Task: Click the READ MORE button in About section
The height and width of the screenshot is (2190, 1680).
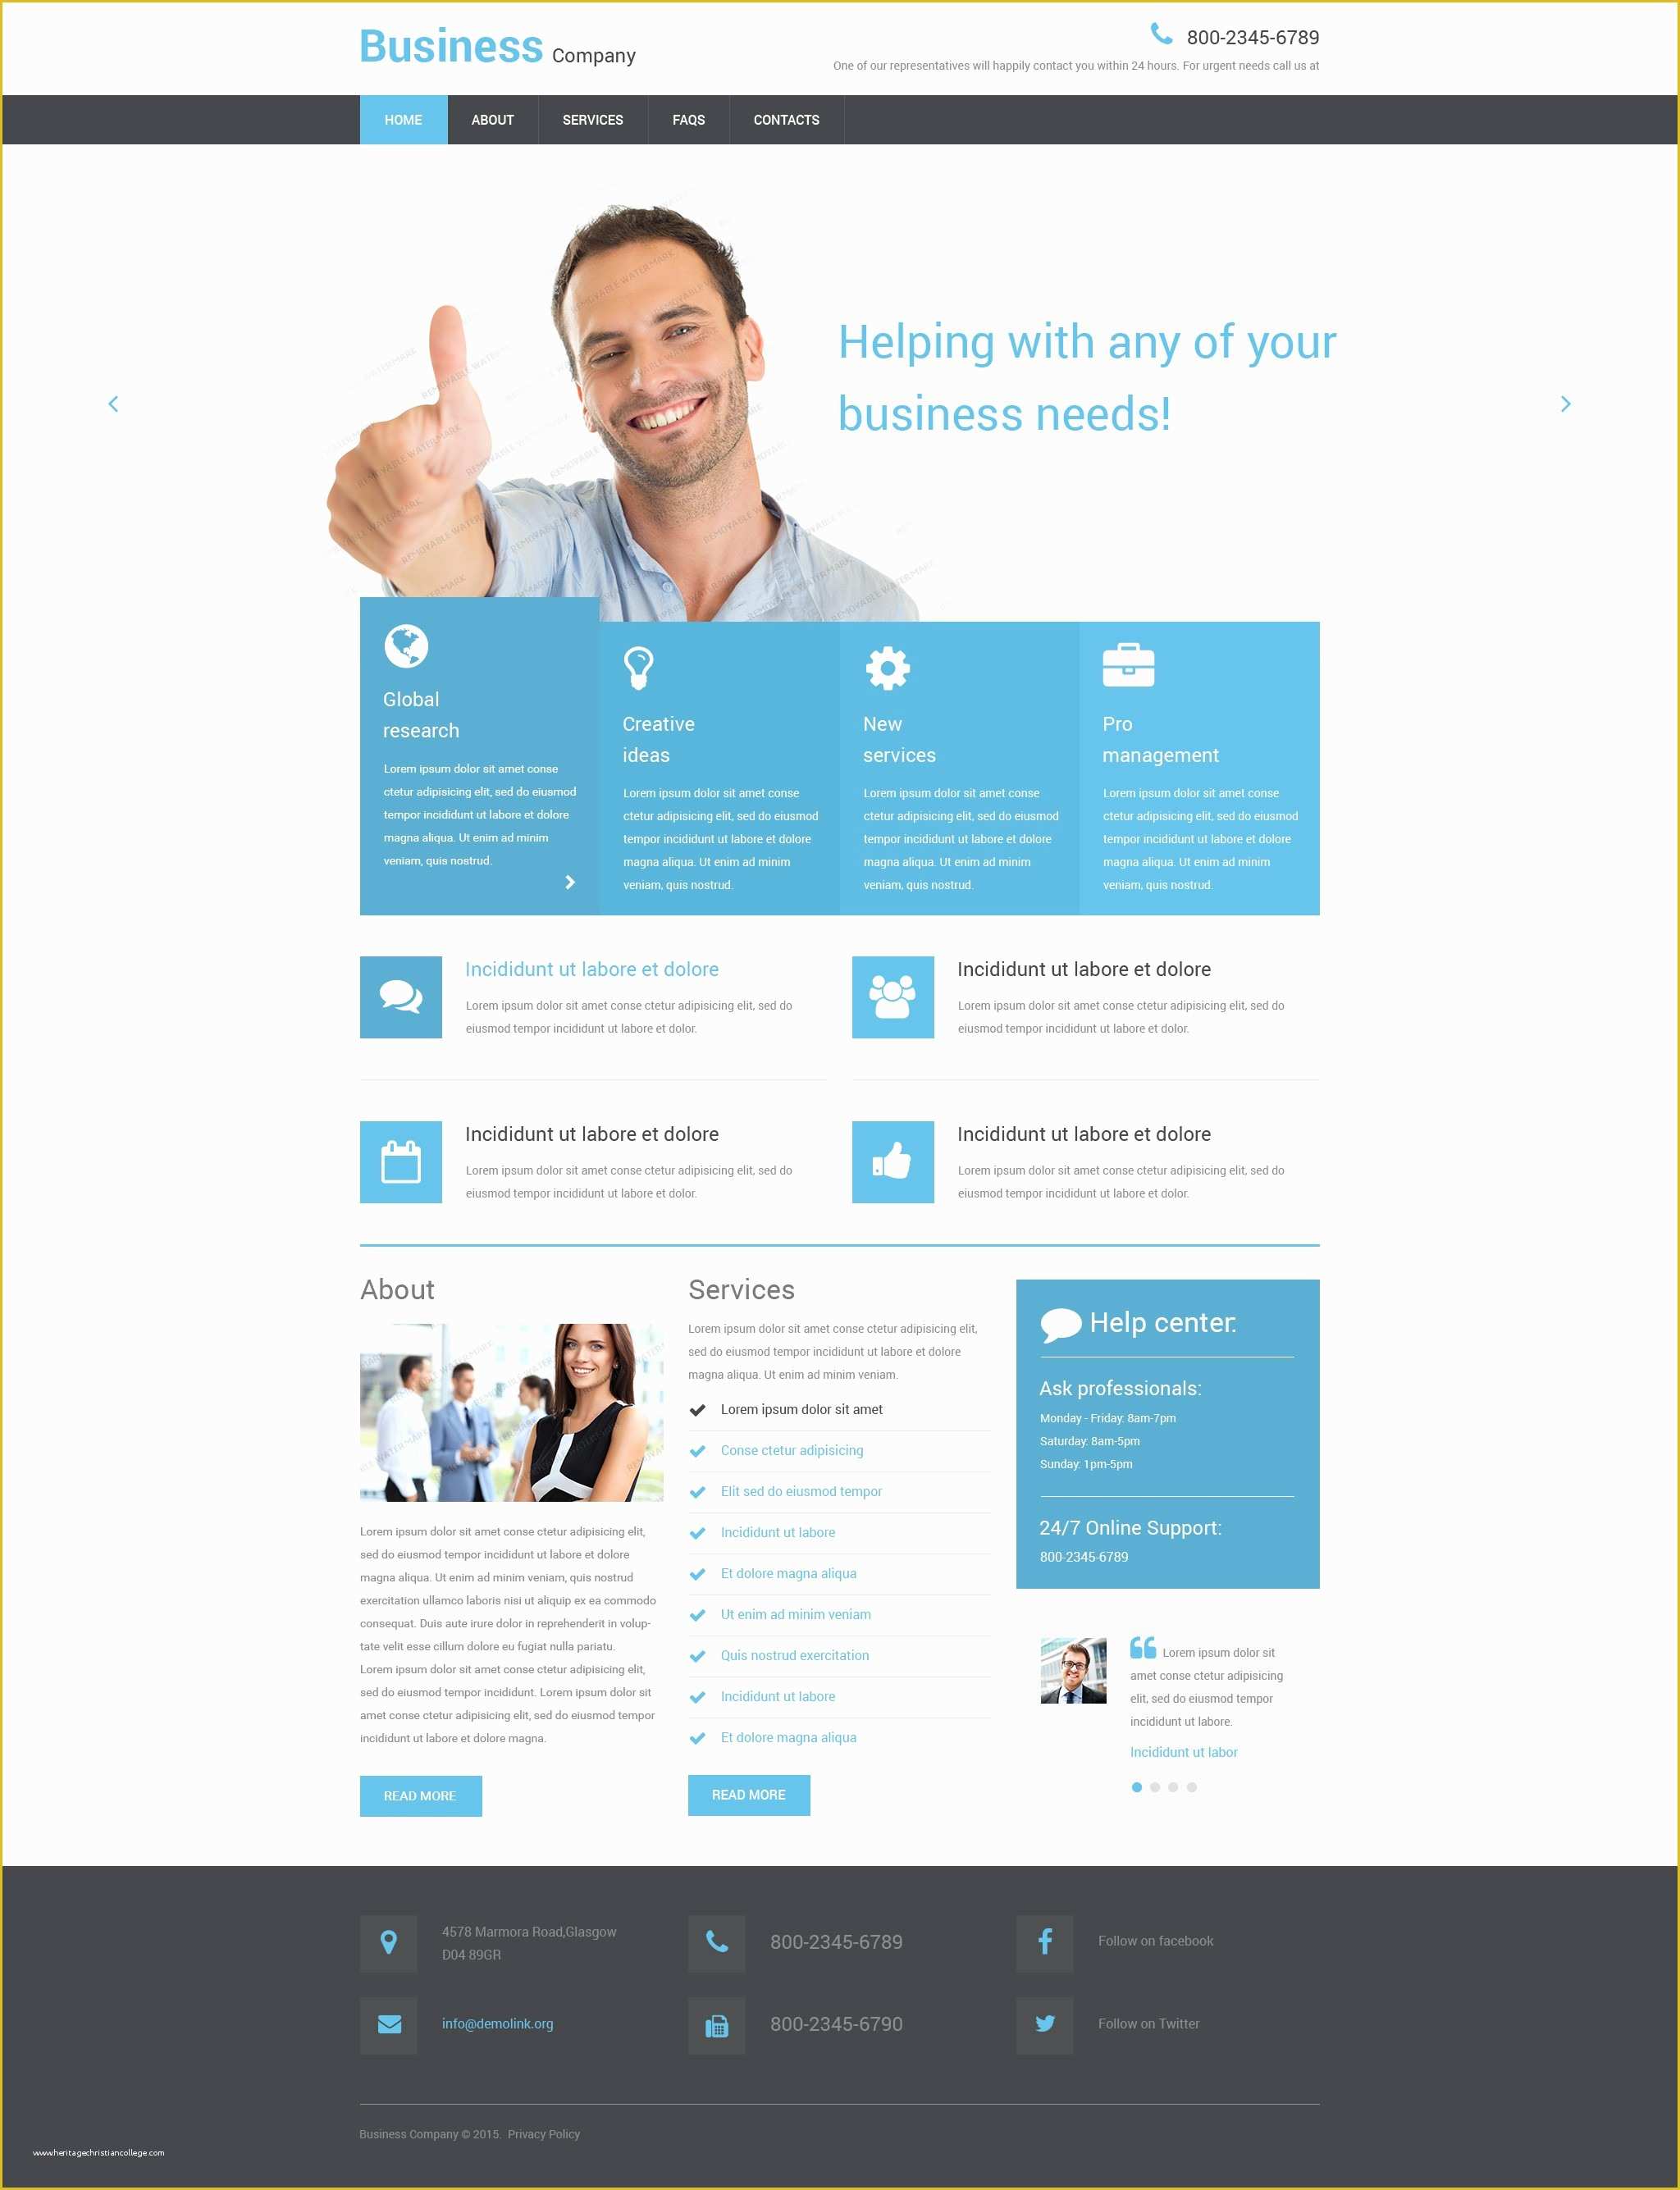Action: pos(418,1796)
